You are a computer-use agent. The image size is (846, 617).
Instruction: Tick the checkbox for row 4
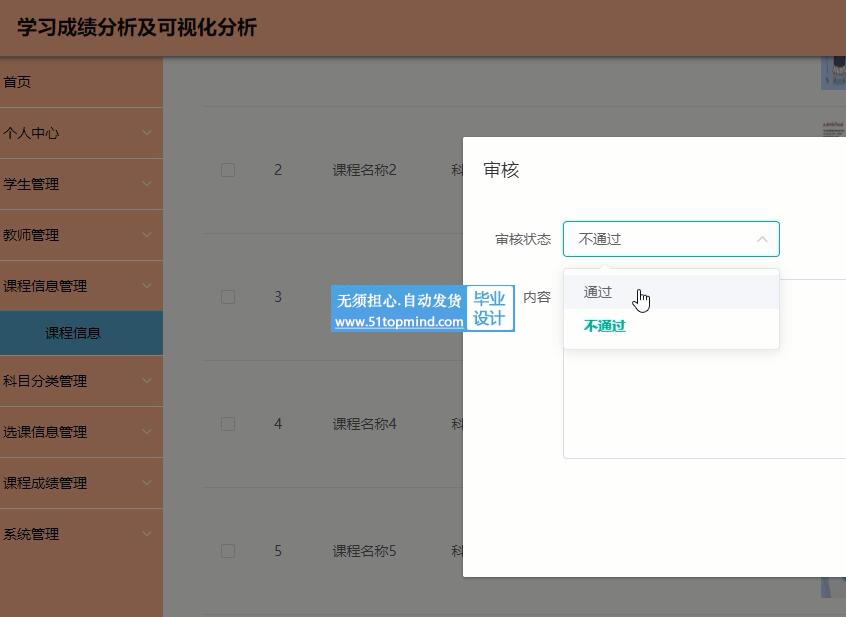pyautogui.click(x=228, y=424)
